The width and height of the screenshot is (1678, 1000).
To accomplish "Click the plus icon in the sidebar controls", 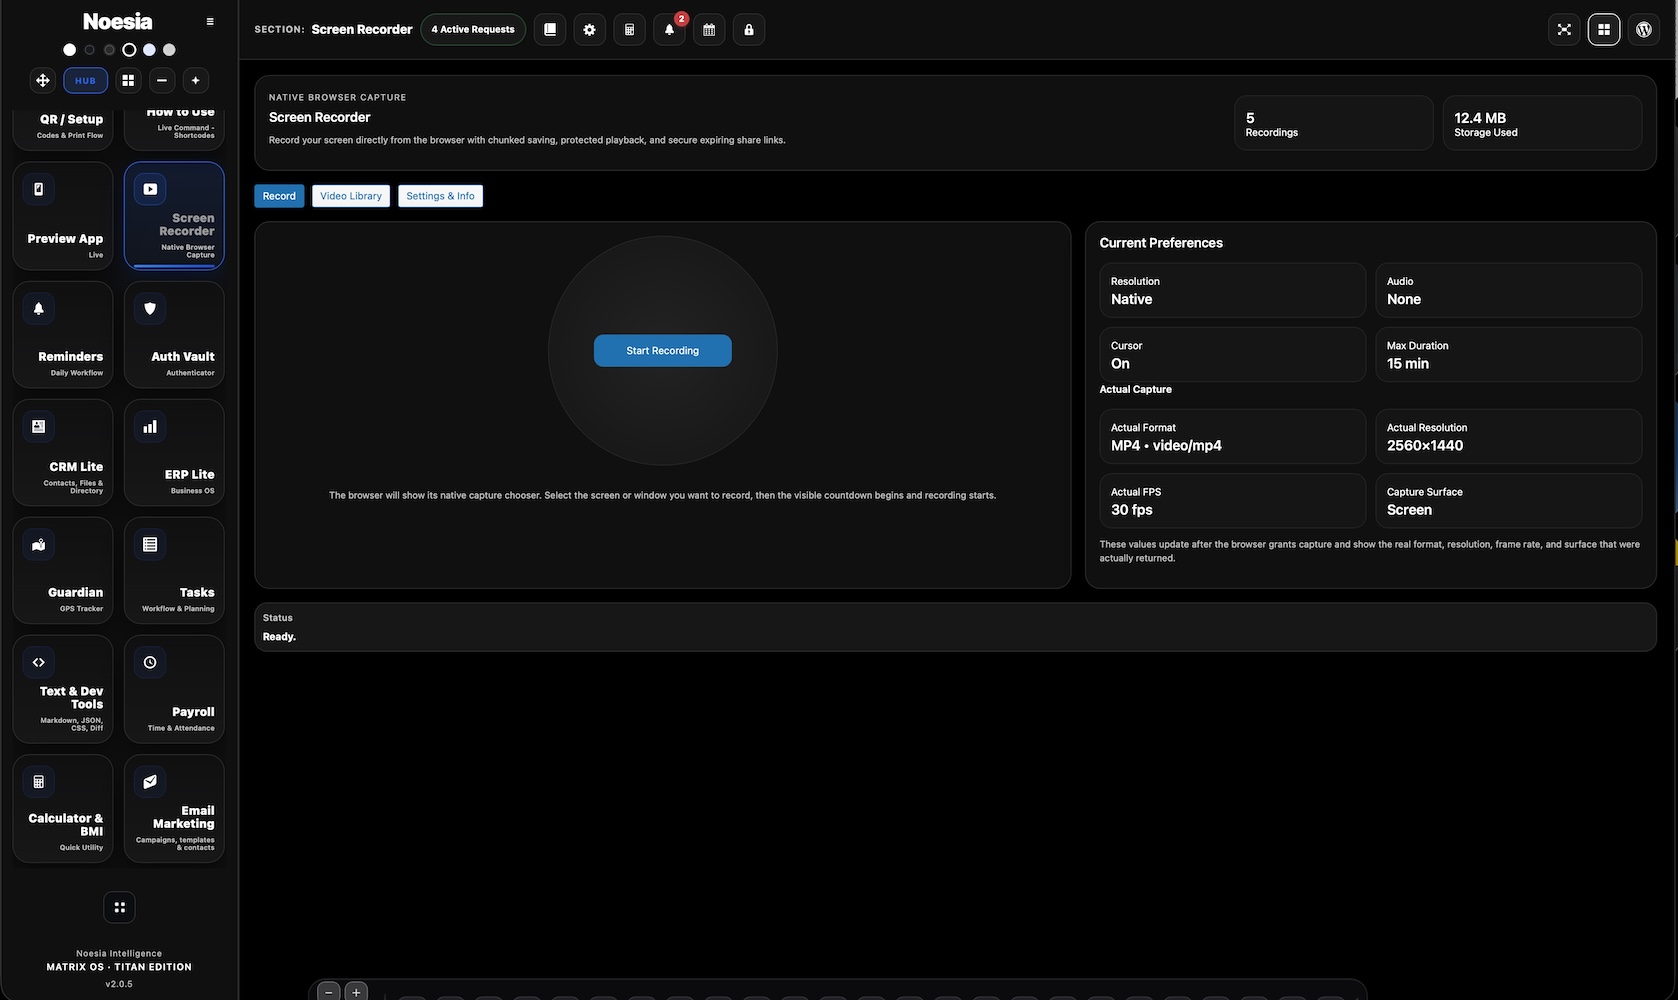I will coord(196,80).
